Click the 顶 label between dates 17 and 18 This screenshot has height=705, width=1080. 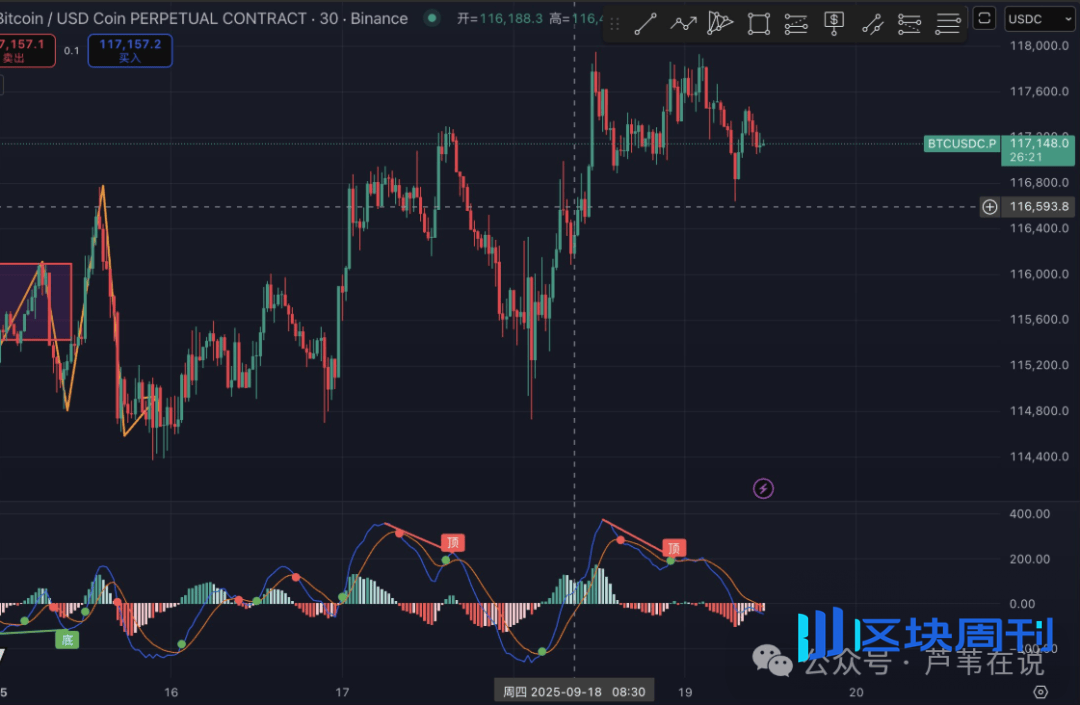[x=453, y=543]
